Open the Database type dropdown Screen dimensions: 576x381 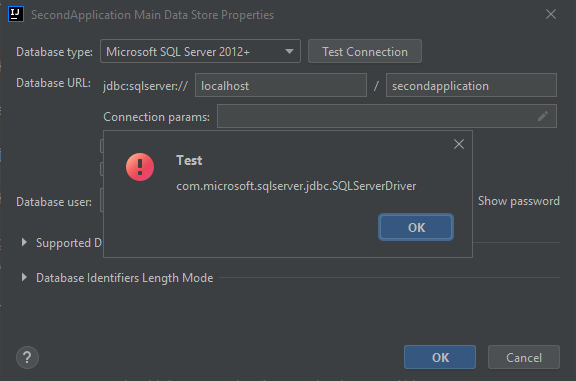[200, 51]
